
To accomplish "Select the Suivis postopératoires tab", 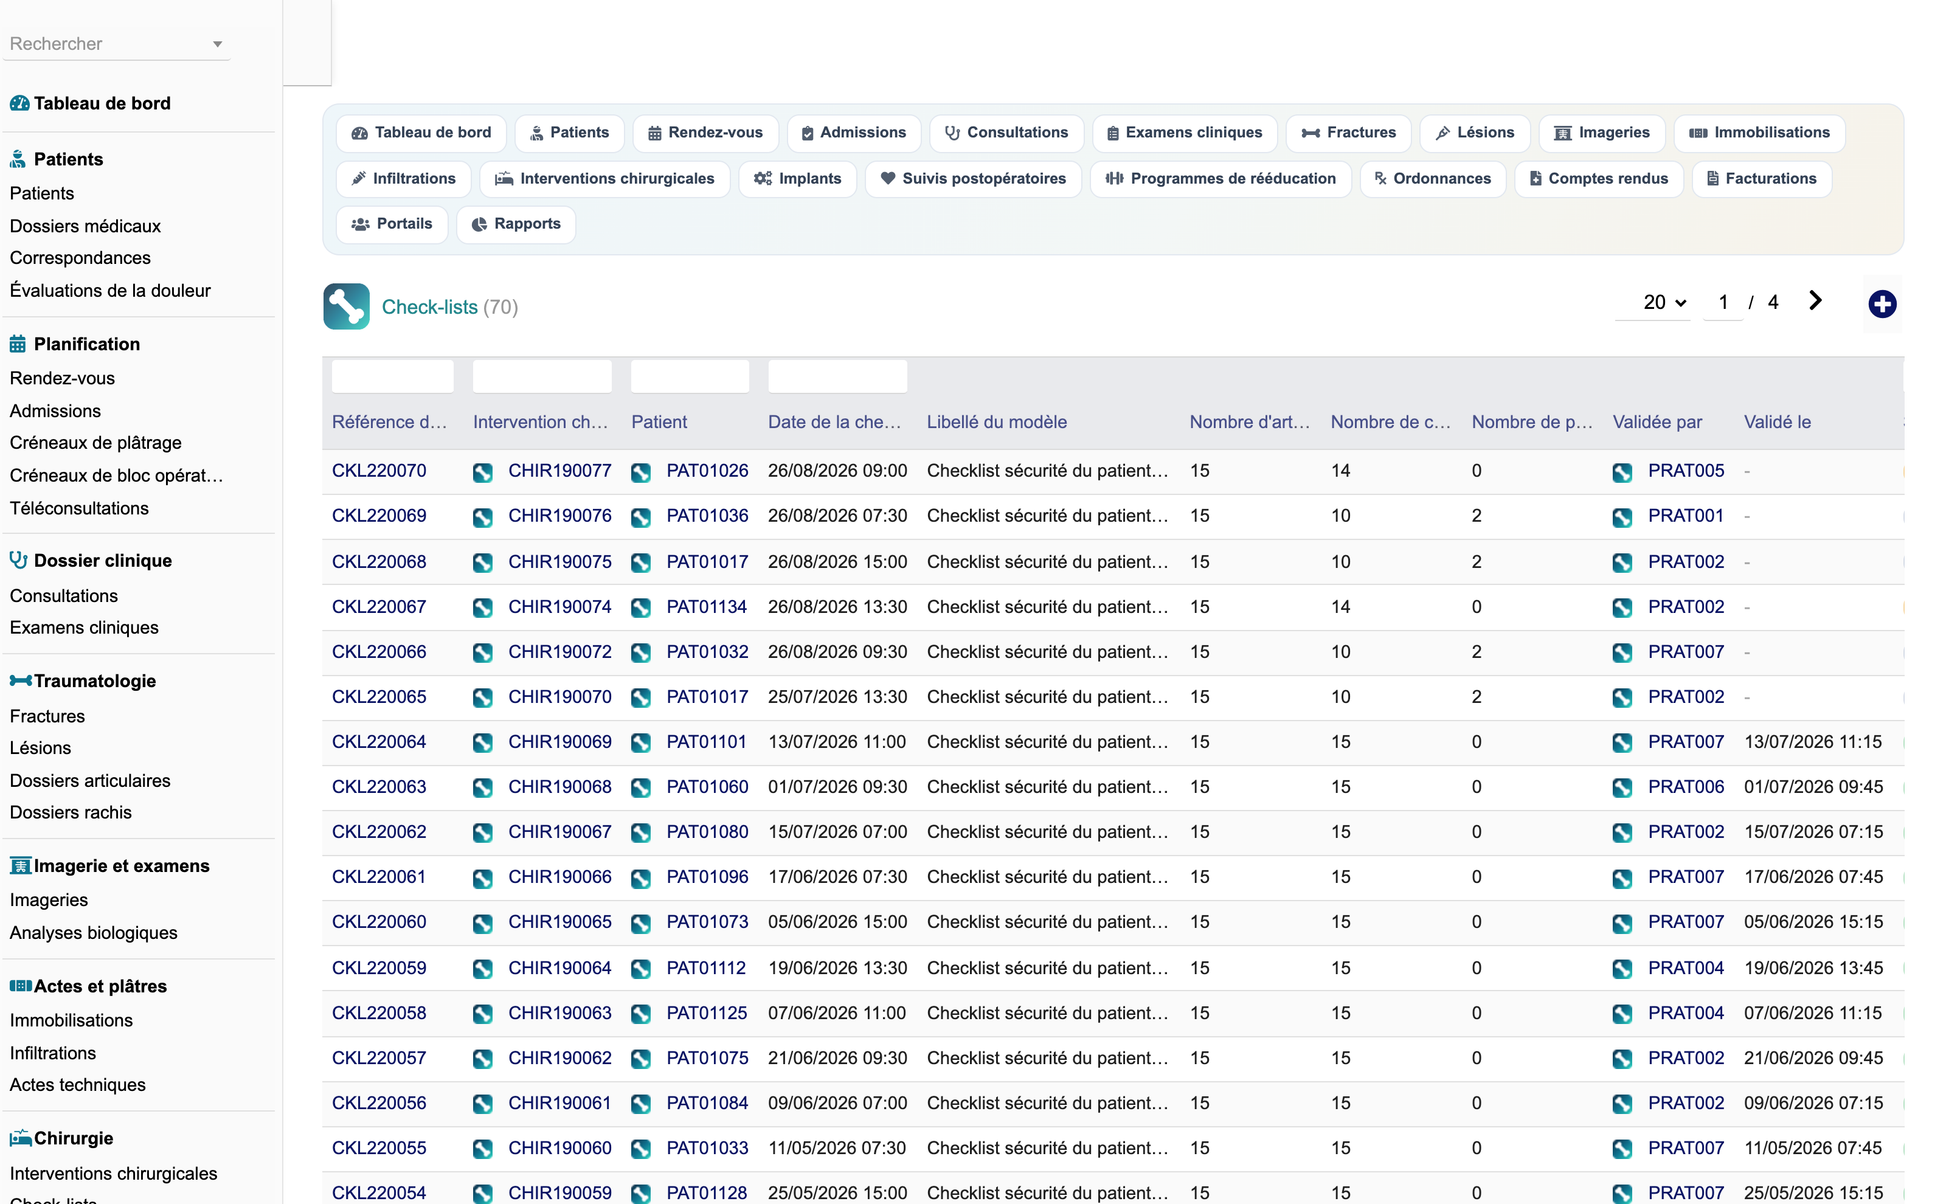I will pos(973,179).
